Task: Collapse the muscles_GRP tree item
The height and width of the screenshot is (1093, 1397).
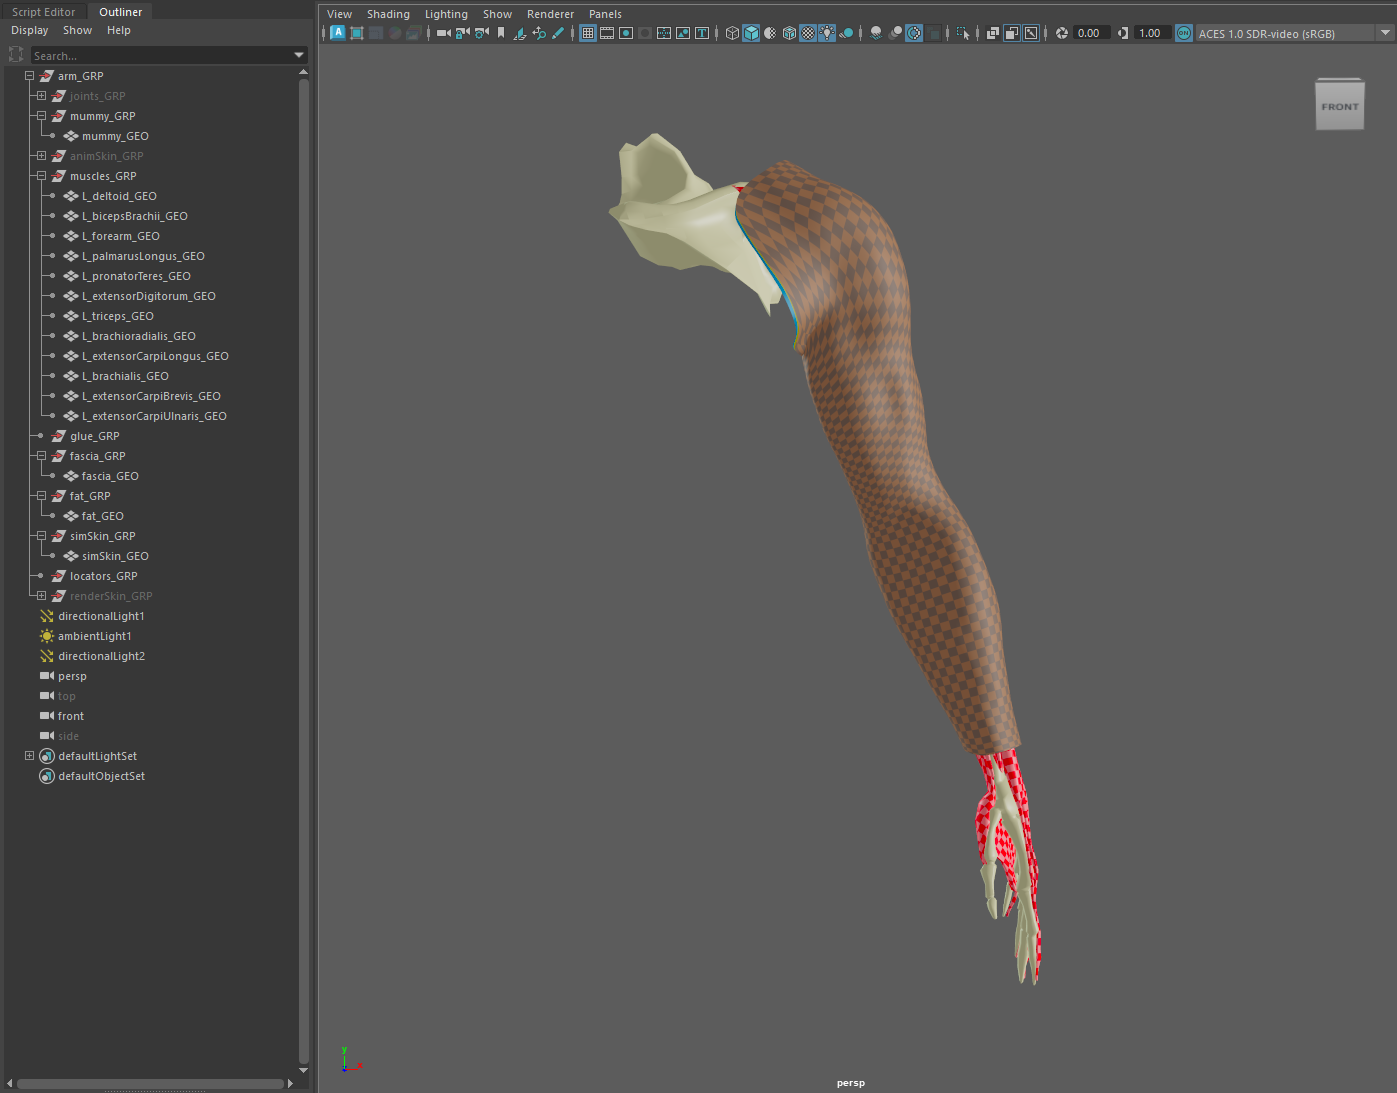Action: click(42, 176)
